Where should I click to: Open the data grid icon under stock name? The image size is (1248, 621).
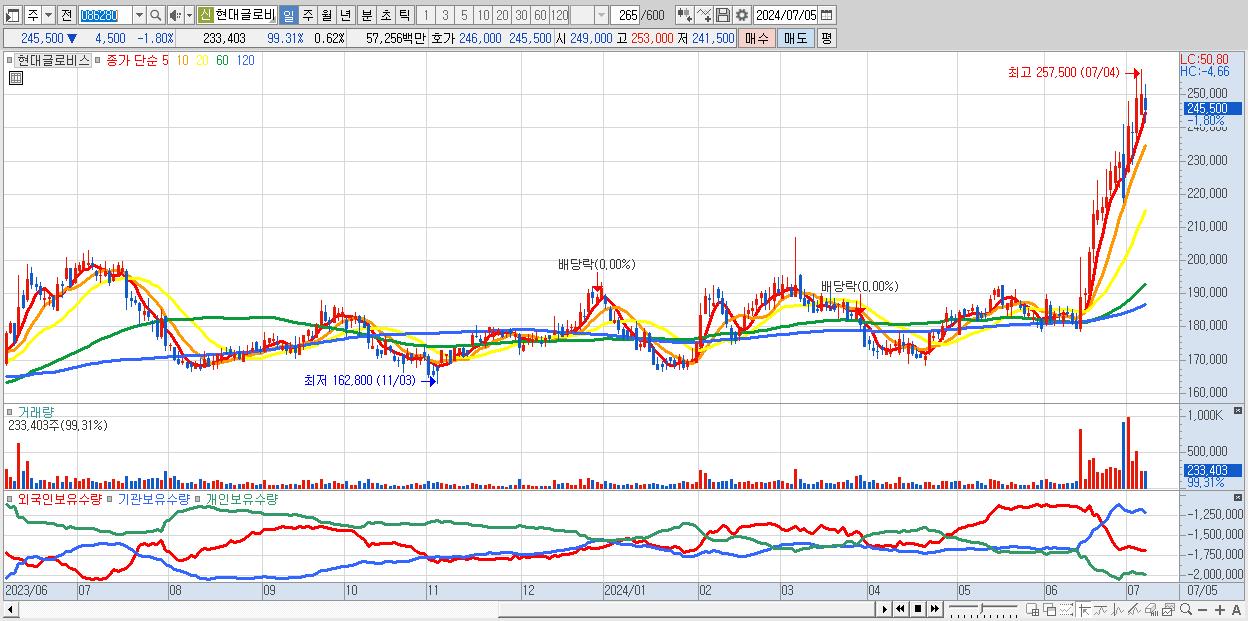[16, 78]
